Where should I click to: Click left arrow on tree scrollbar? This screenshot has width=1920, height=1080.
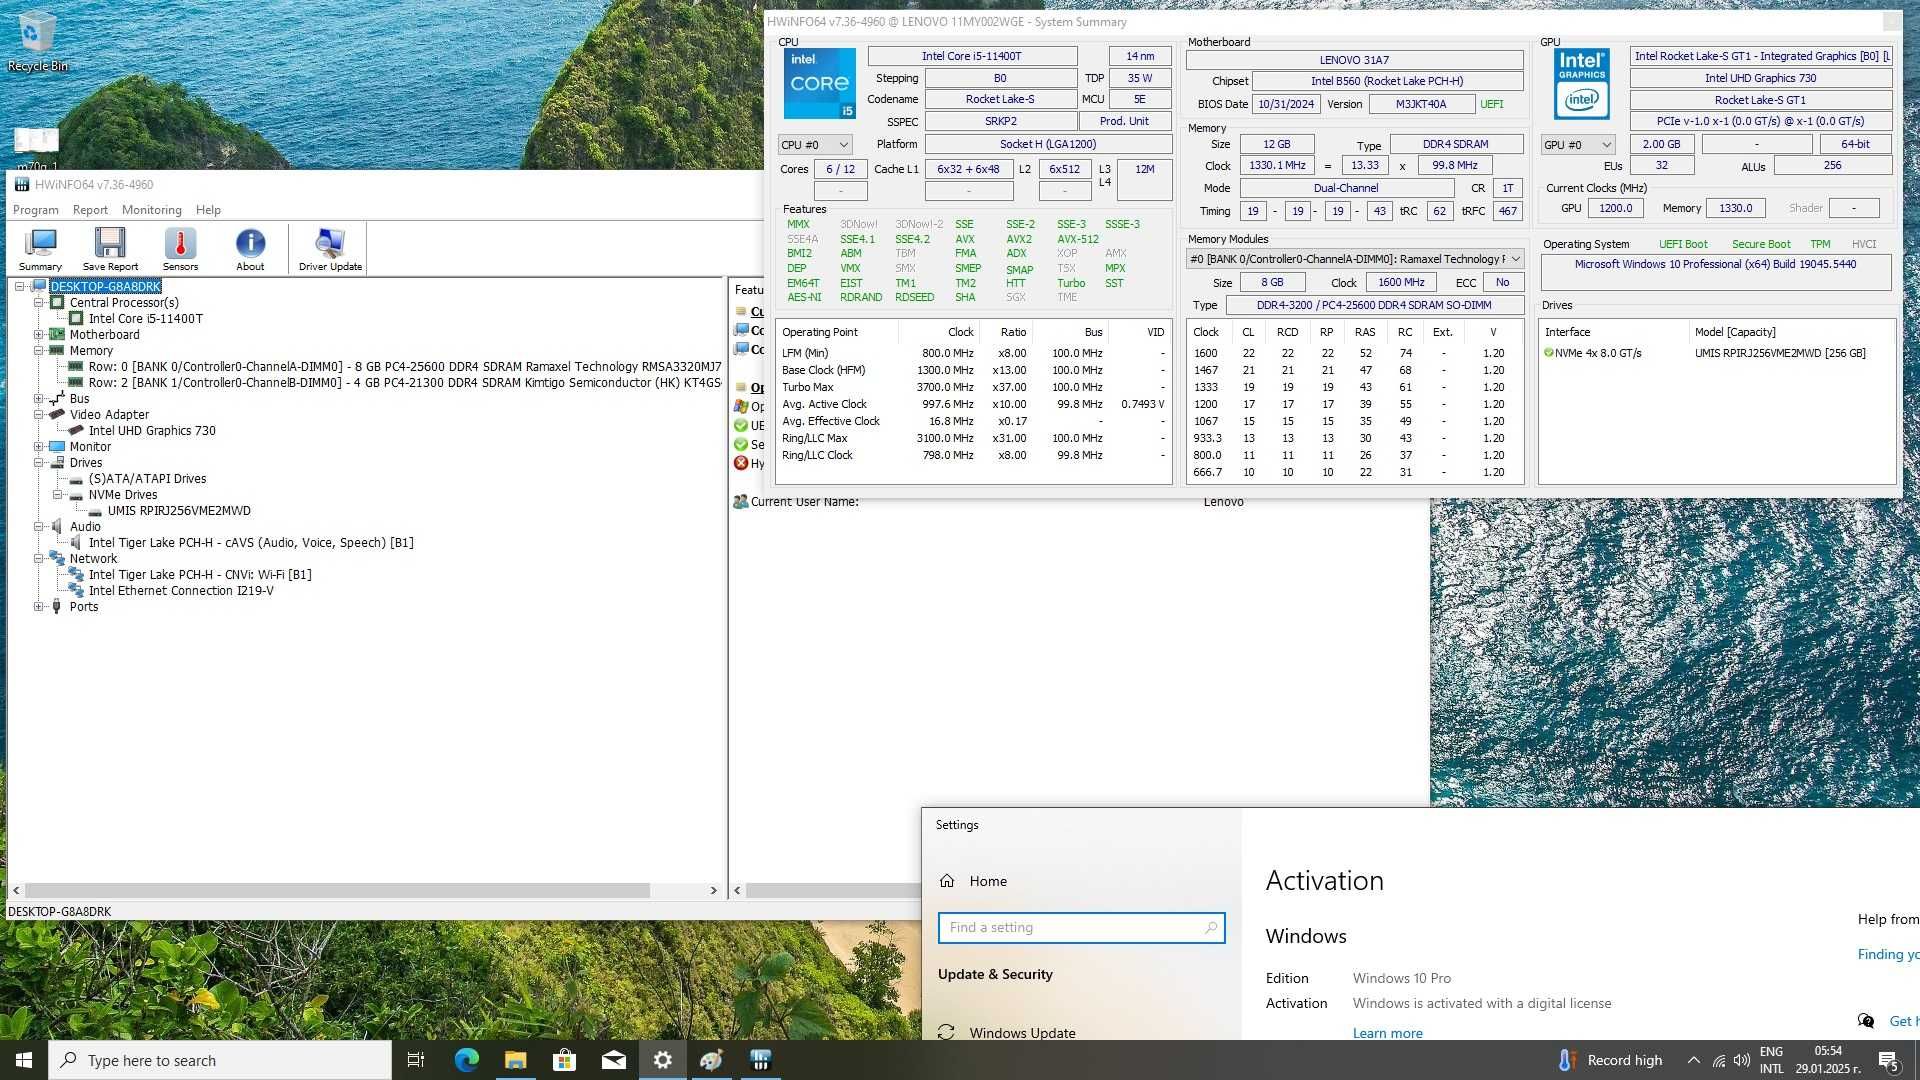pyautogui.click(x=15, y=890)
